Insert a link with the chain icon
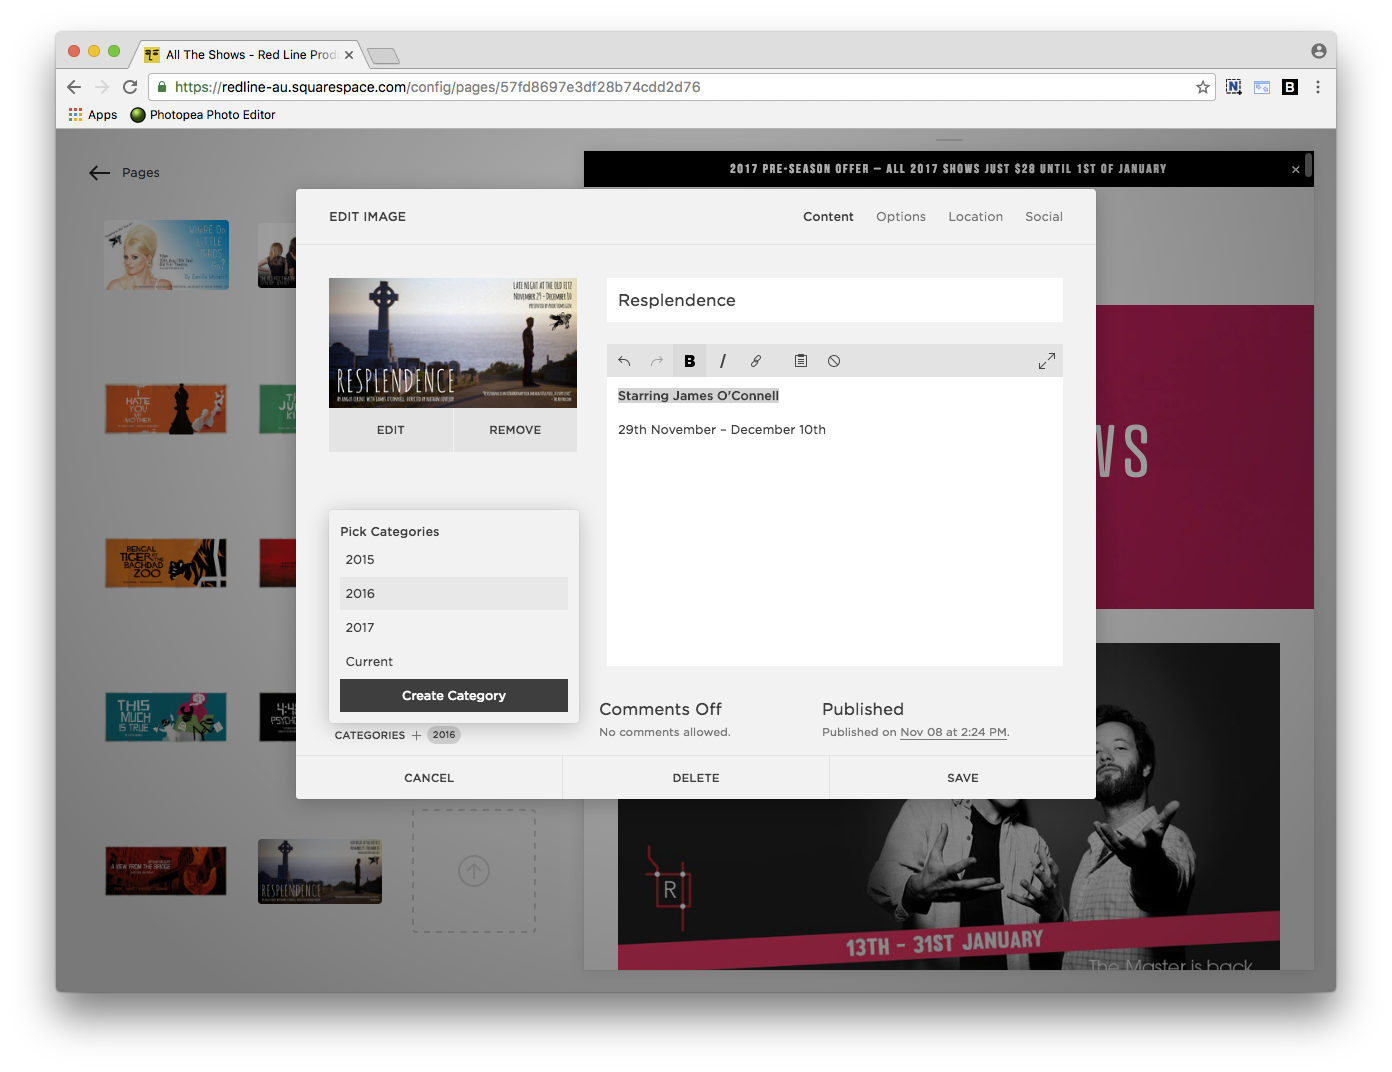This screenshot has height=1072, width=1392. 756,361
